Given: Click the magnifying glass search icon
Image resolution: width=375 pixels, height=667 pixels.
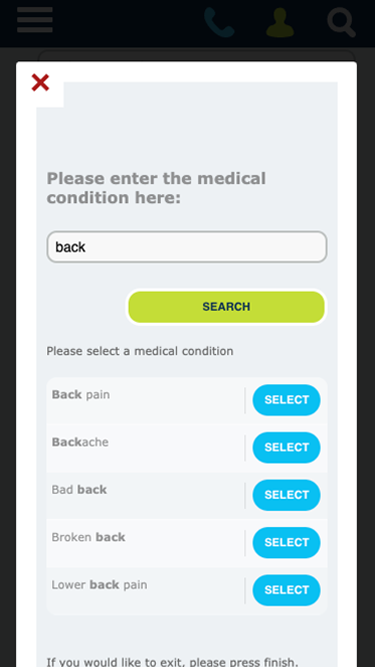Looking at the screenshot, I should pyautogui.click(x=341, y=22).
